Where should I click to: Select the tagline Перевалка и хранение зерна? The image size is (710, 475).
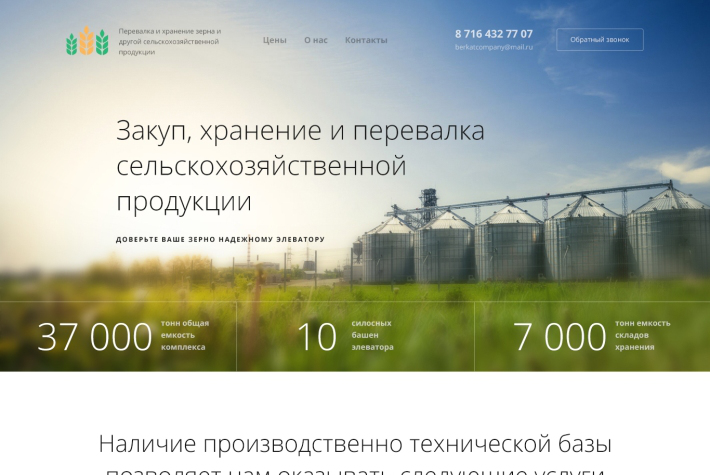pyautogui.click(x=170, y=41)
